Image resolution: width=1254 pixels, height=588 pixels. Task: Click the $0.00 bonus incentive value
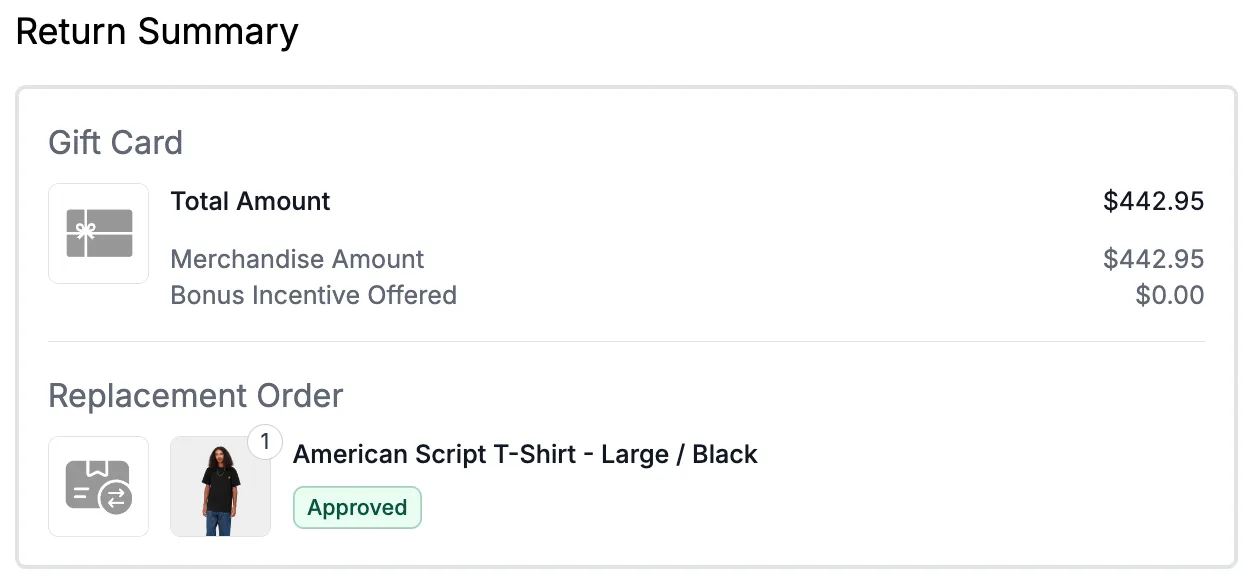(x=1170, y=295)
